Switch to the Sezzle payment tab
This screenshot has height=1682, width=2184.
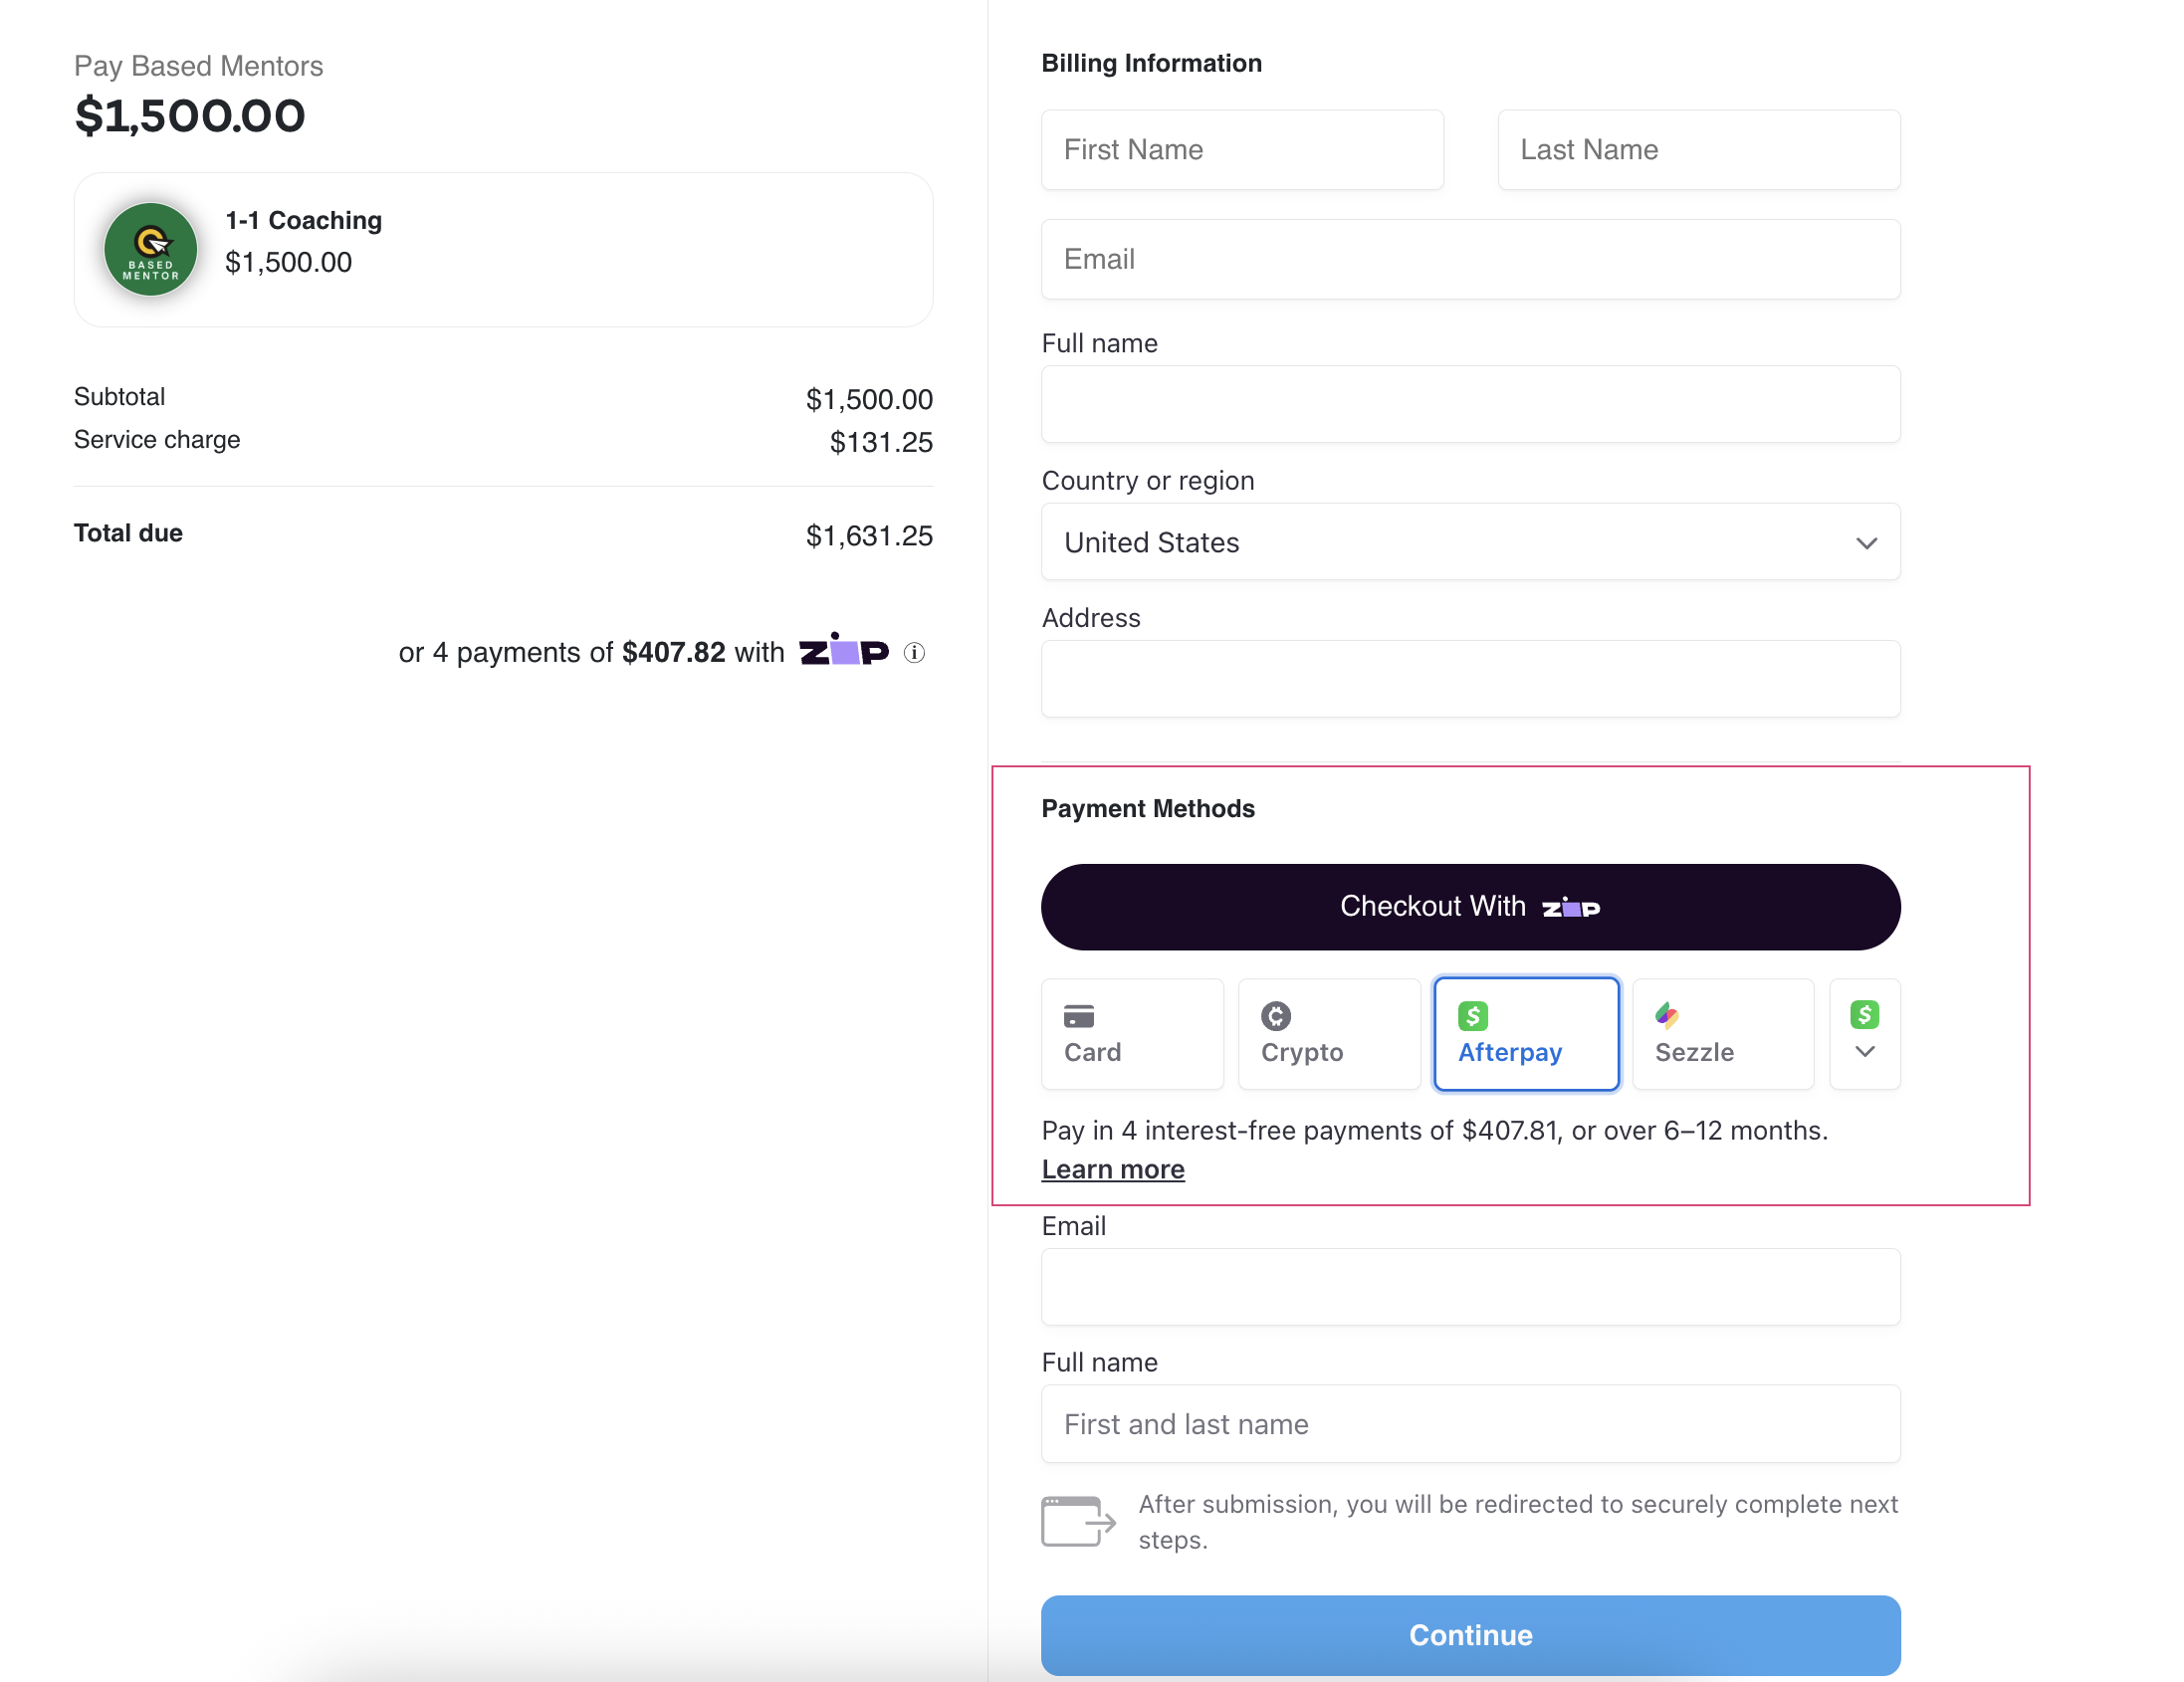click(1724, 1034)
